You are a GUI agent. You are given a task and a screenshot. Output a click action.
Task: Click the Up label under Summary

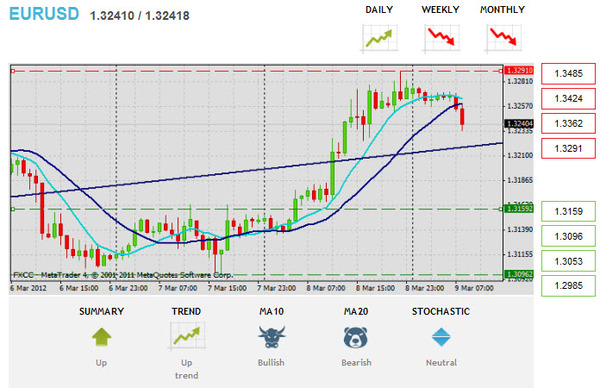(101, 363)
